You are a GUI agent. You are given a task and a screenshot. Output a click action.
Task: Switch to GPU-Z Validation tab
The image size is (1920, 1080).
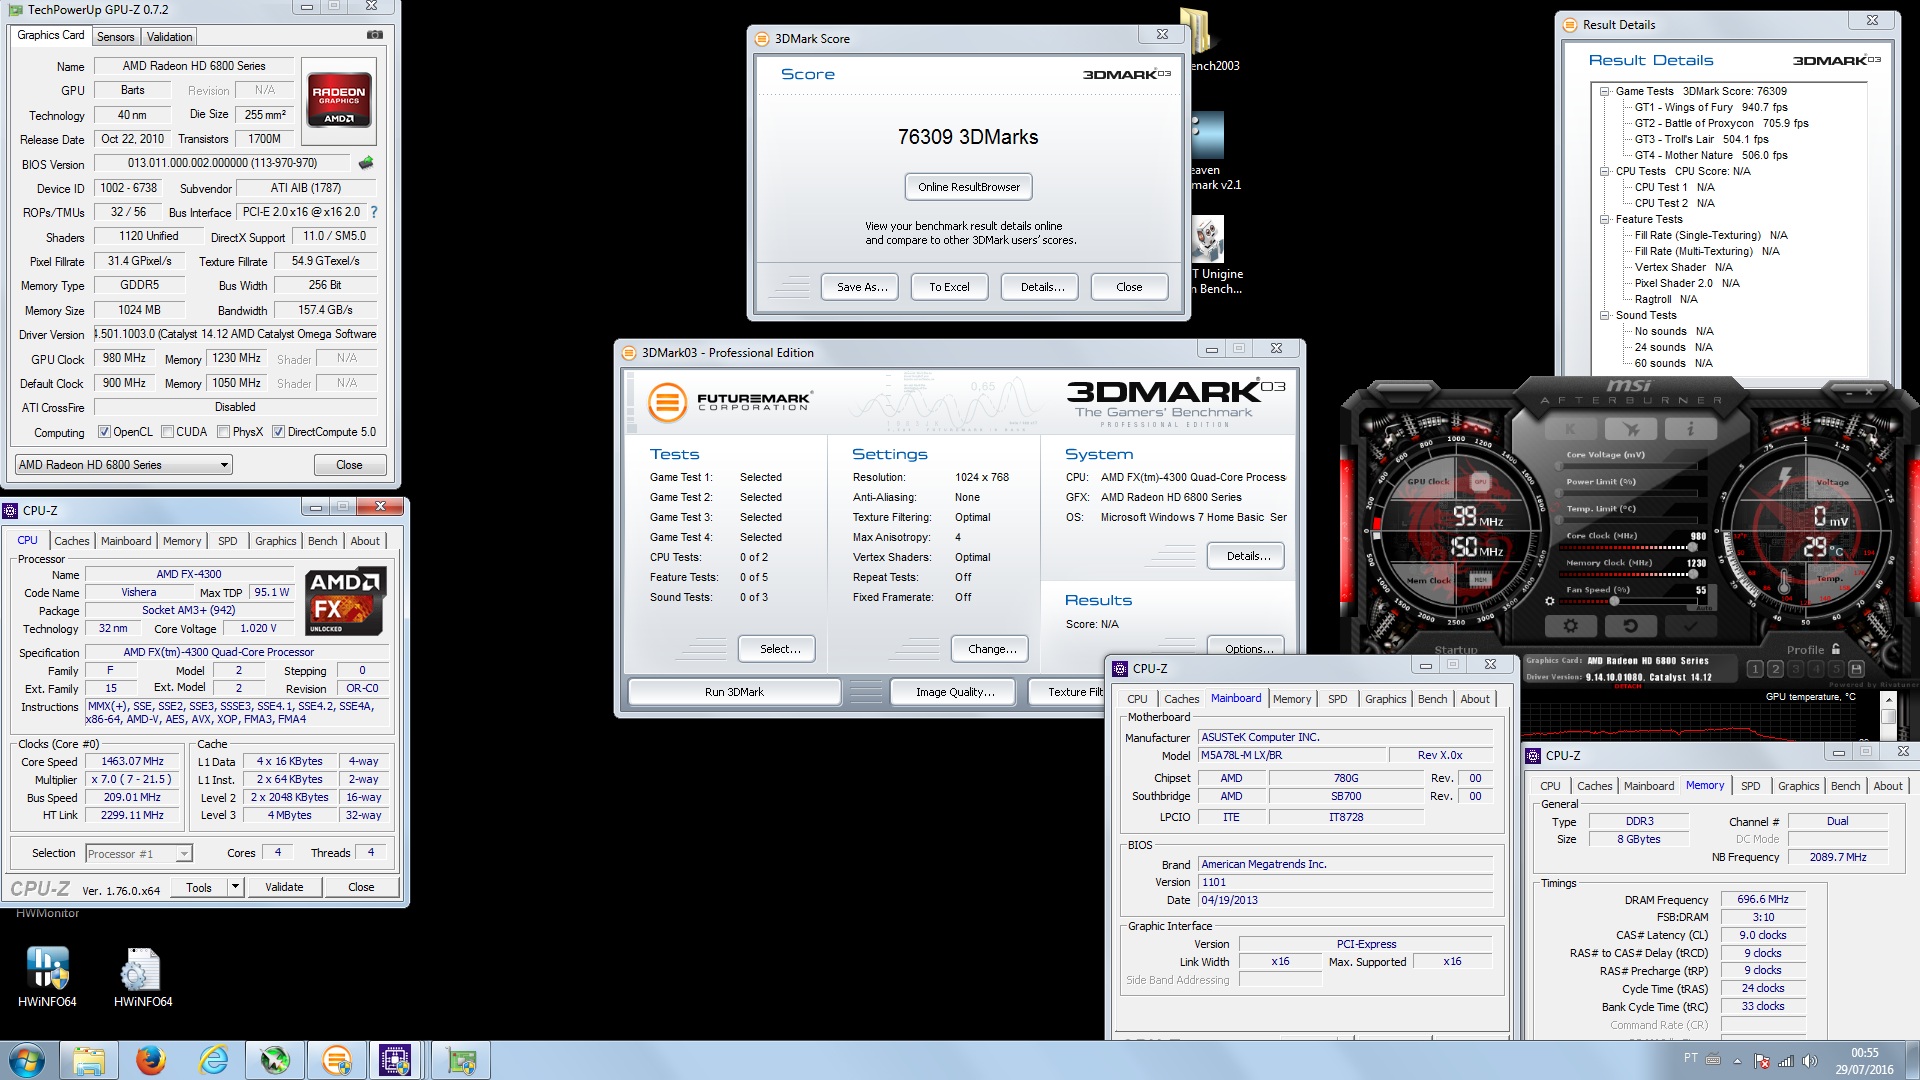(x=169, y=37)
